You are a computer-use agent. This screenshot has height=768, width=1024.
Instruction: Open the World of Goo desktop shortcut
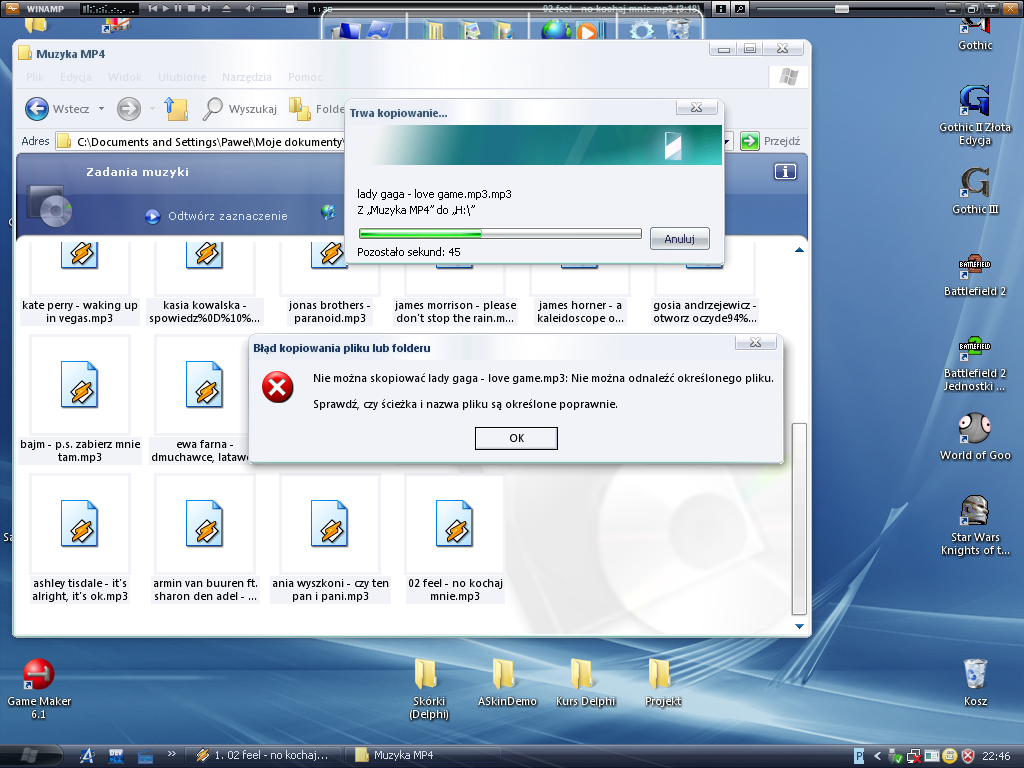(975, 428)
